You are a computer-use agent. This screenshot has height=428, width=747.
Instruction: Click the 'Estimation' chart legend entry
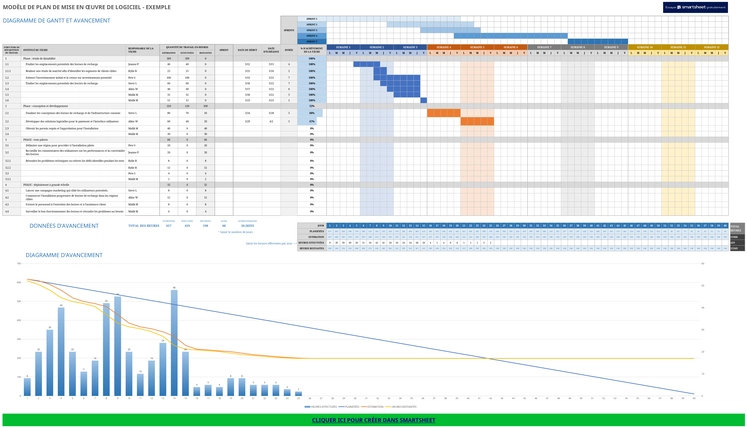pyautogui.click(x=373, y=407)
